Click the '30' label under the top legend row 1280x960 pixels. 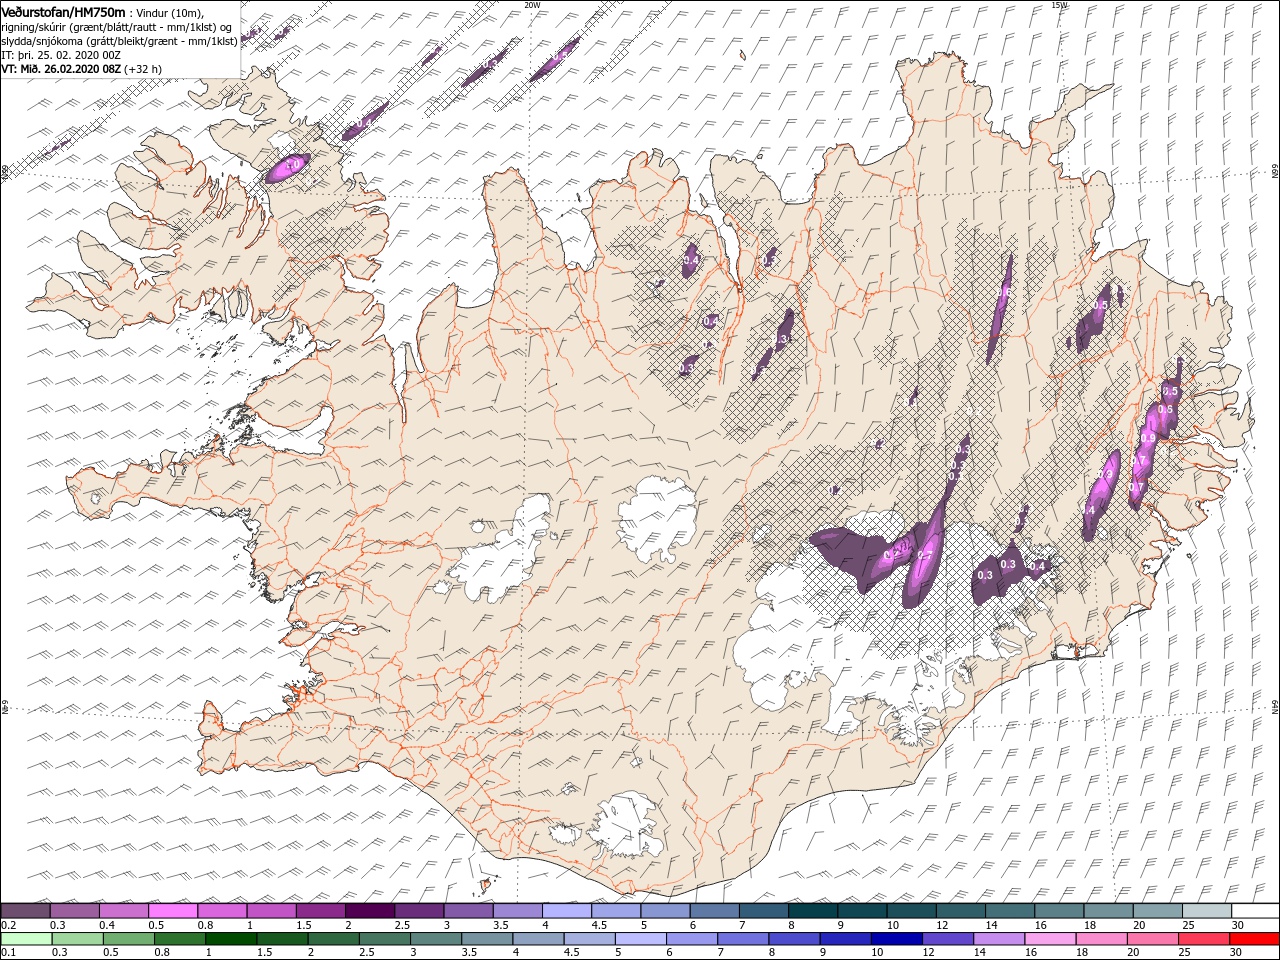pos(1238,925)
